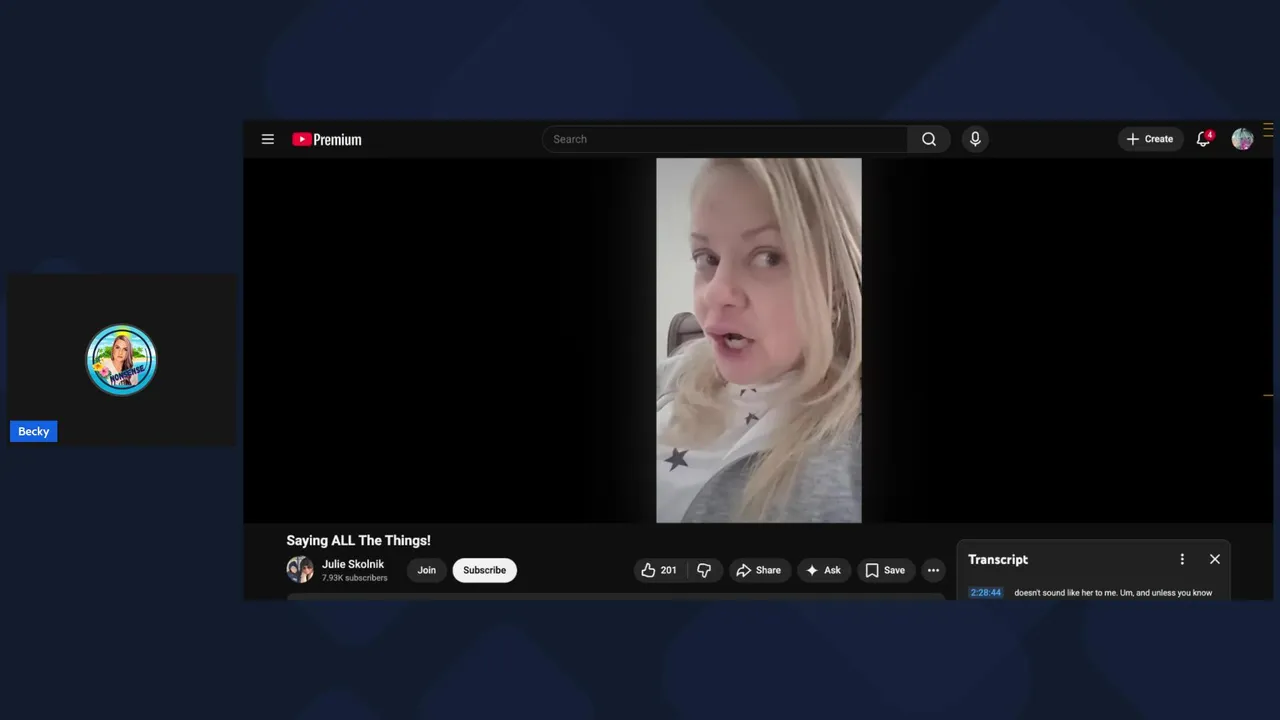
Task: Start voice search with microphone icon
Action: tap(975, 139)
